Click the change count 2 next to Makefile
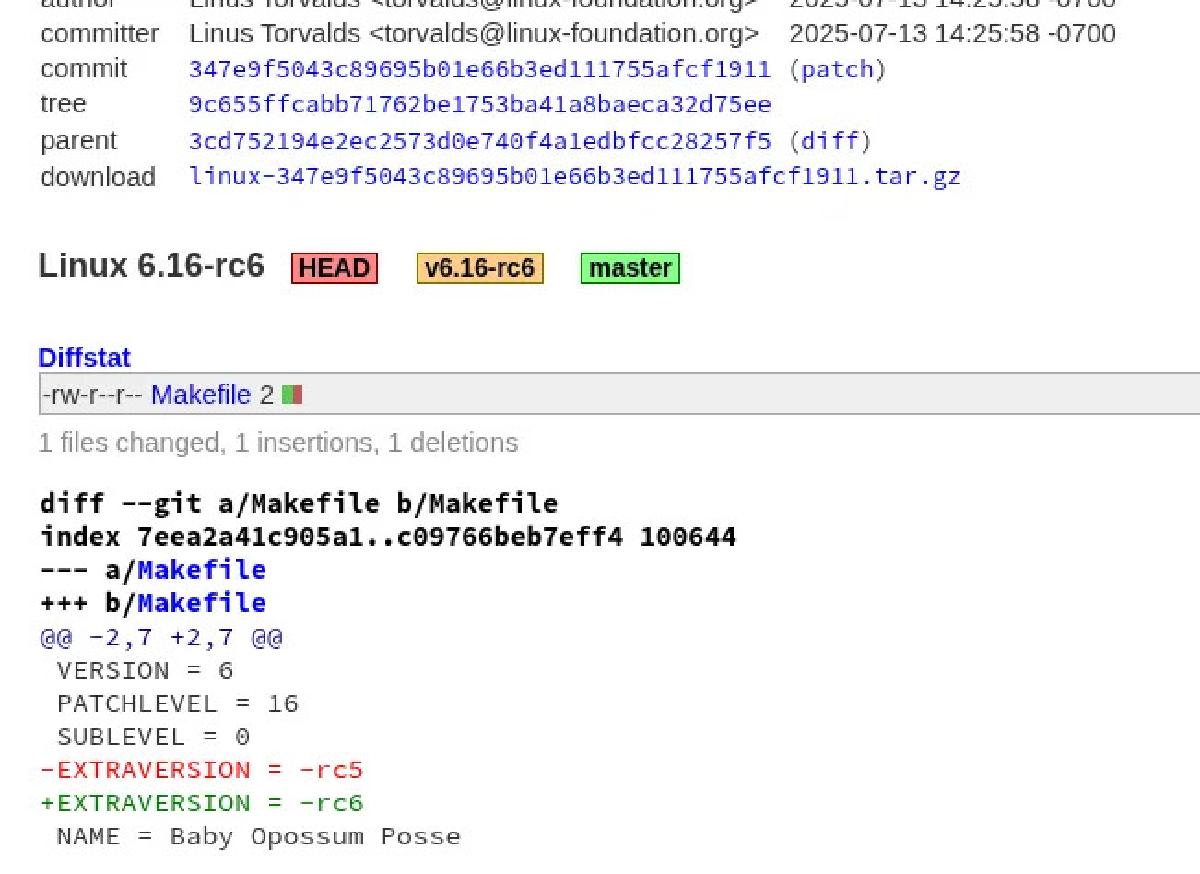This screenshot has width=1200, height=874. tap(266, 394)
